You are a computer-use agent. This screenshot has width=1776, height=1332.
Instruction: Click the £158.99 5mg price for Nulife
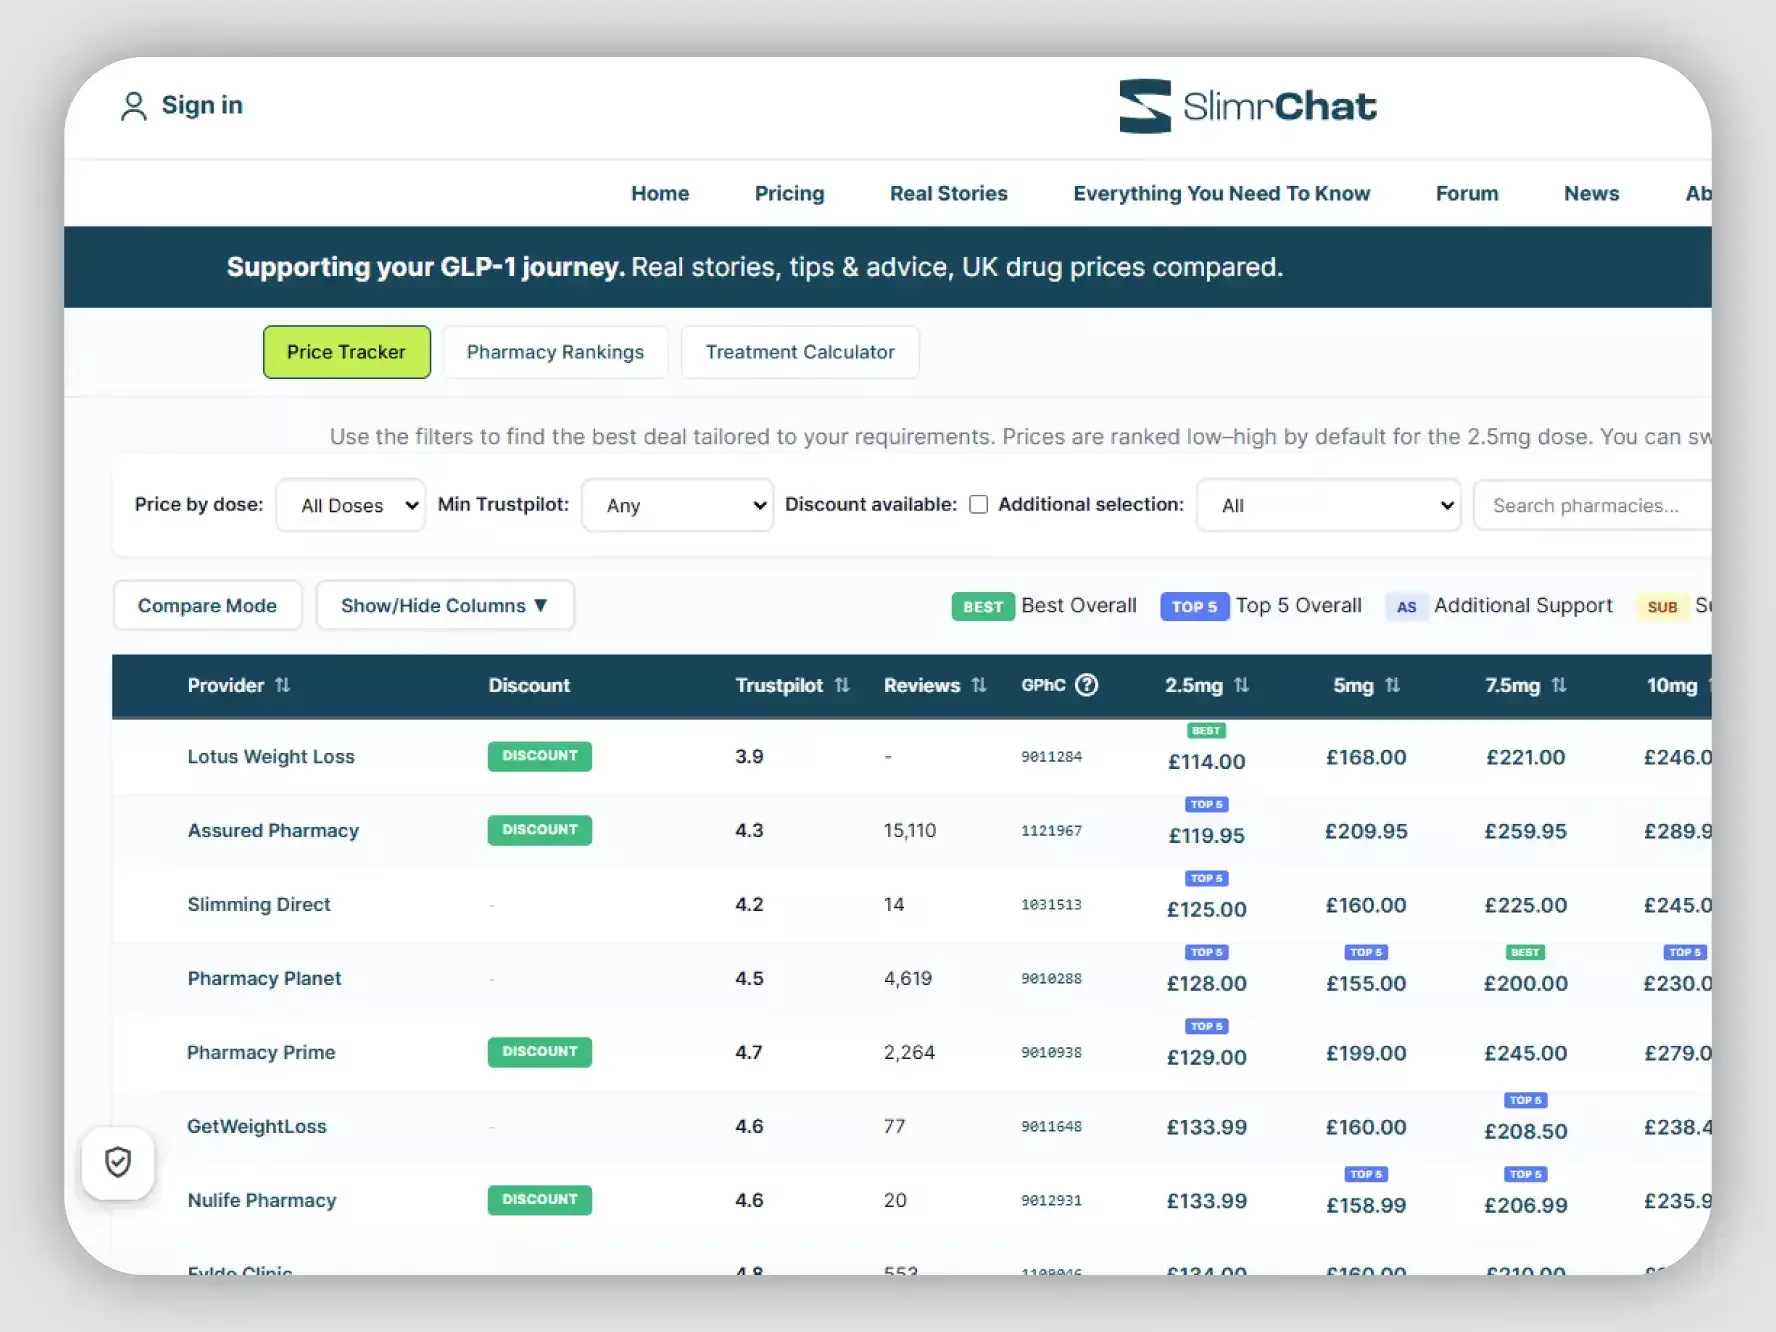(x=1366, y=1206)
